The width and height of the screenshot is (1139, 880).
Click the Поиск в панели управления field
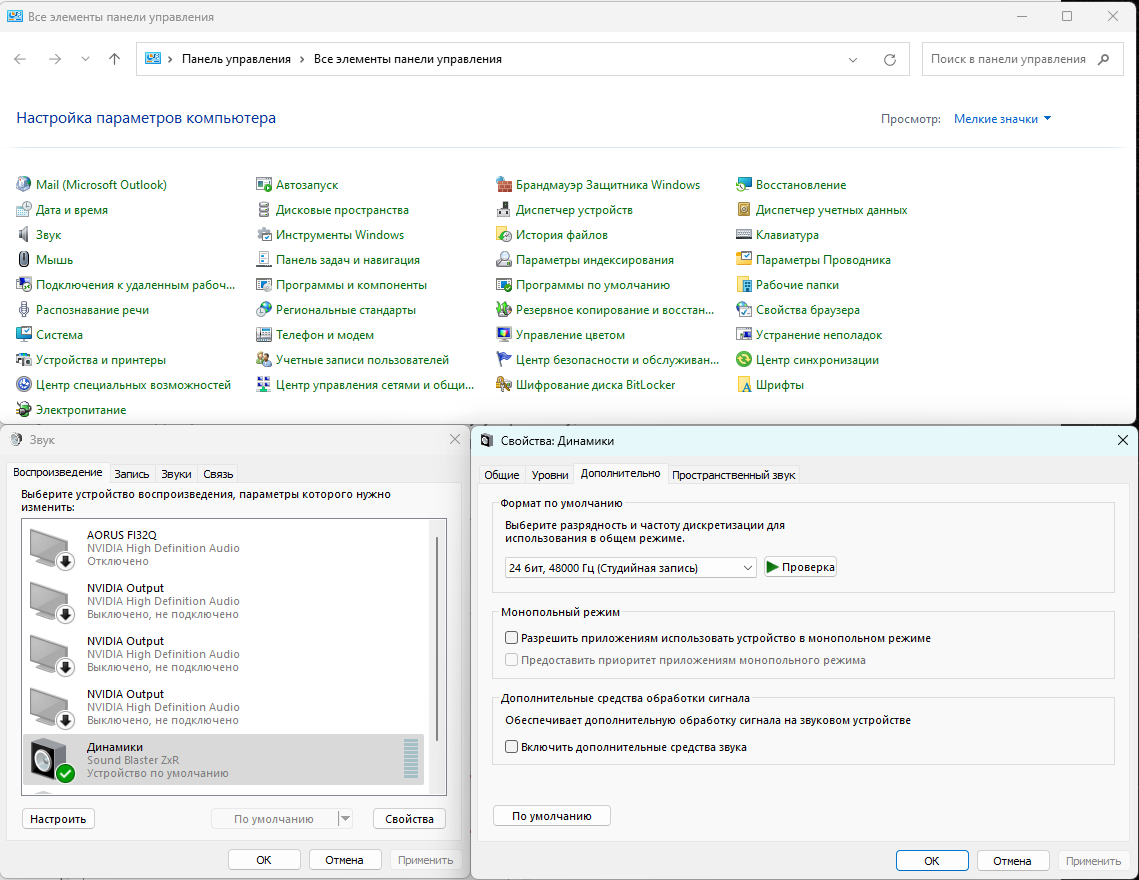coord(1008,59)
